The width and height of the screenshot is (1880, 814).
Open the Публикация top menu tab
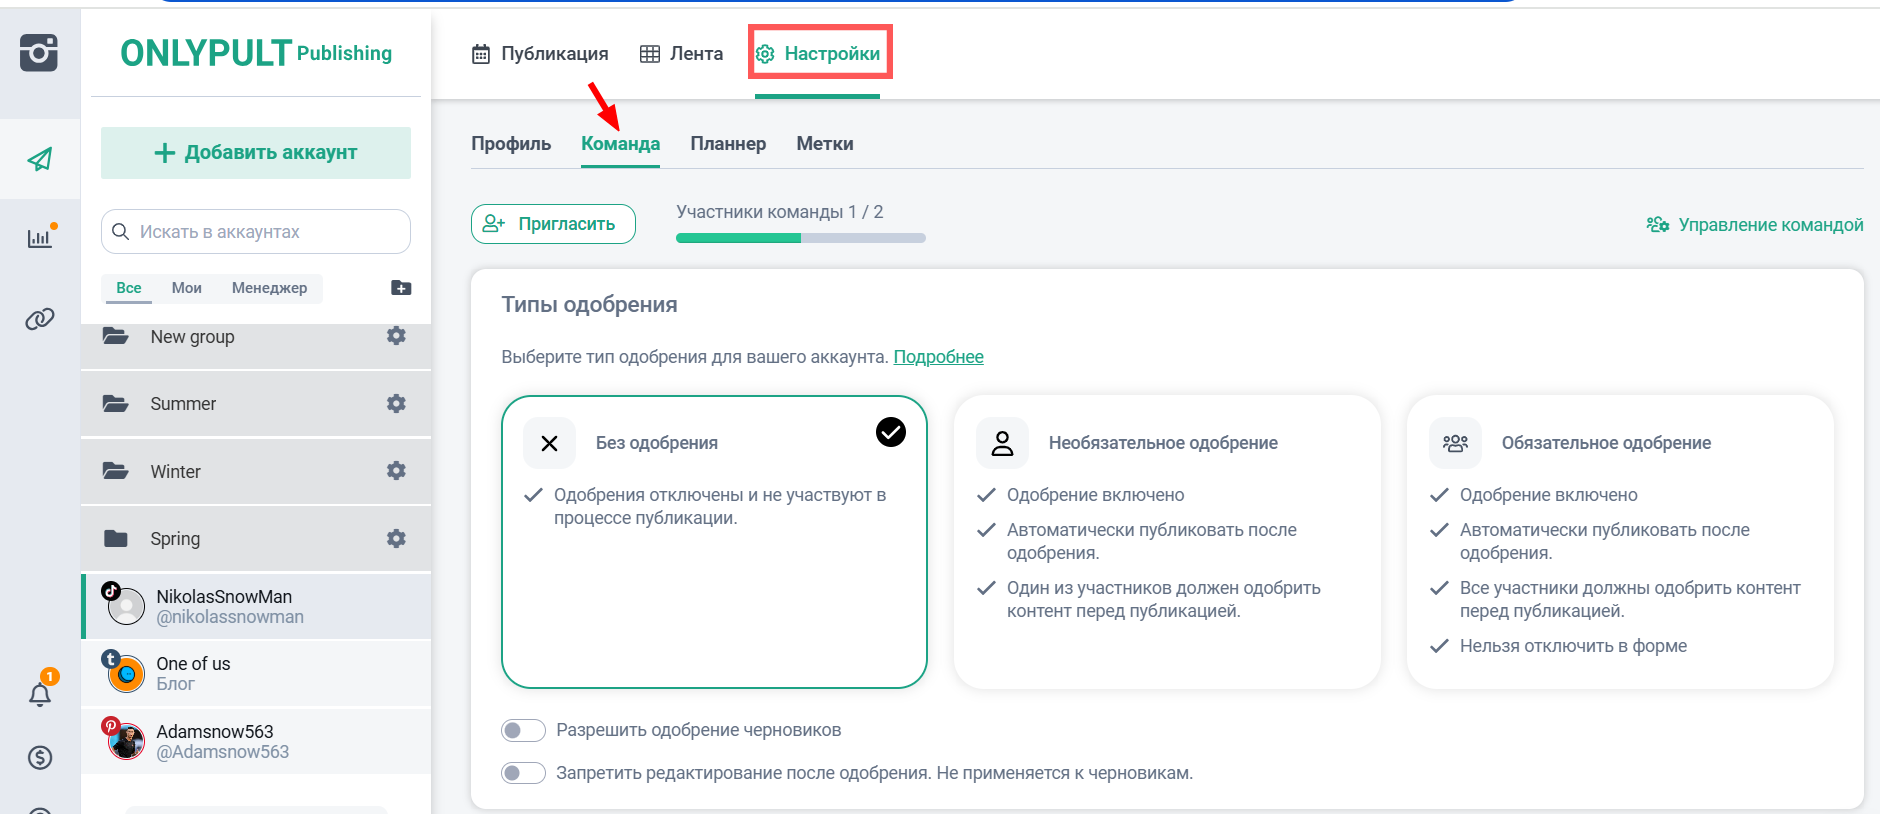pos(540,54)
